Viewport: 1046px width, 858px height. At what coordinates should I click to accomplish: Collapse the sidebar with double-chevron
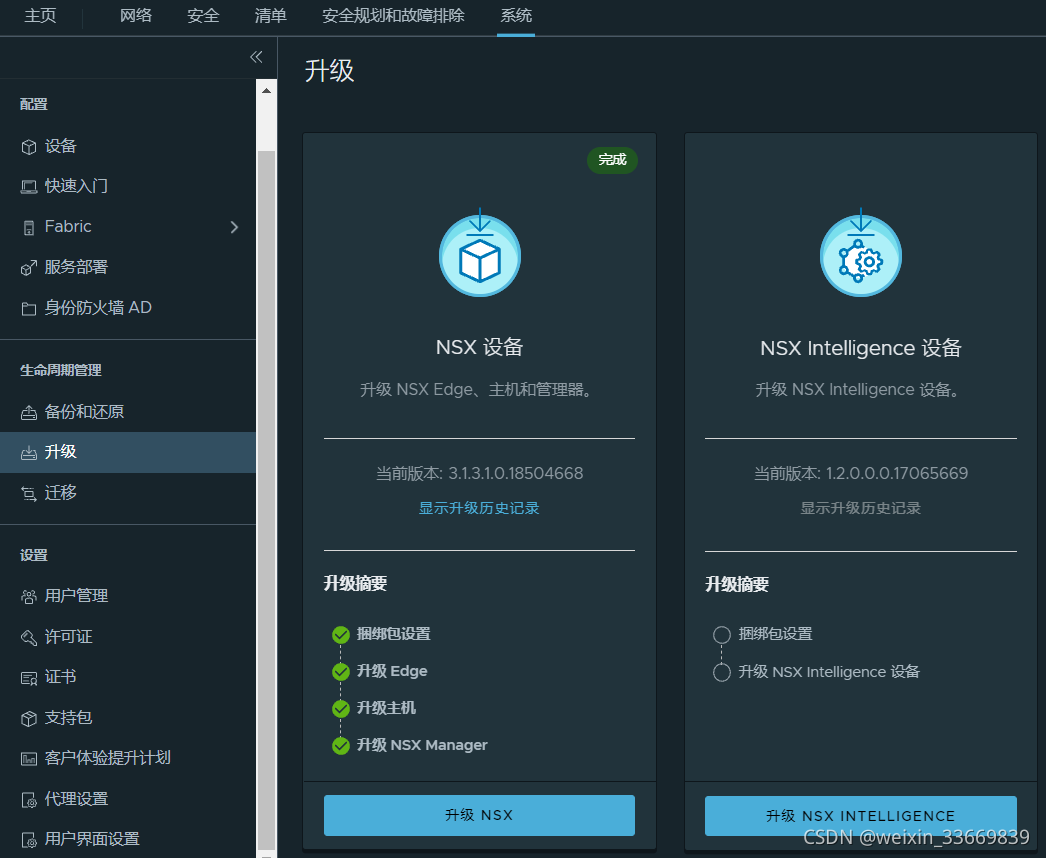click(256, 57)
